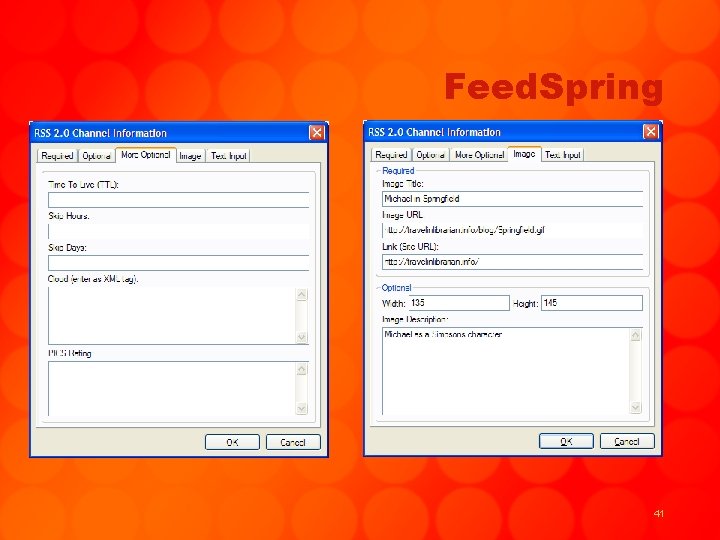Viewport: 720px width, 540px height.
Task: Switch to Image tab in left dialog
Action: coord(190,156)
